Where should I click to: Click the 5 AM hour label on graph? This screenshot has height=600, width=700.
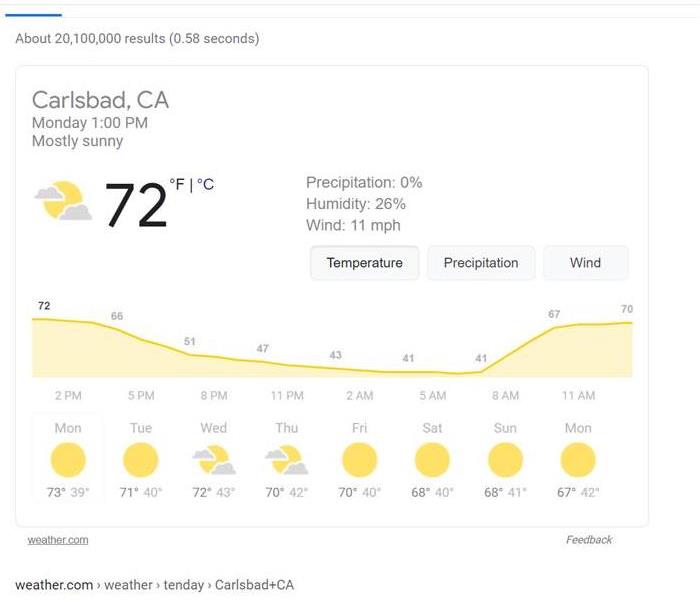pyautogui.click(x=432, y=396)
